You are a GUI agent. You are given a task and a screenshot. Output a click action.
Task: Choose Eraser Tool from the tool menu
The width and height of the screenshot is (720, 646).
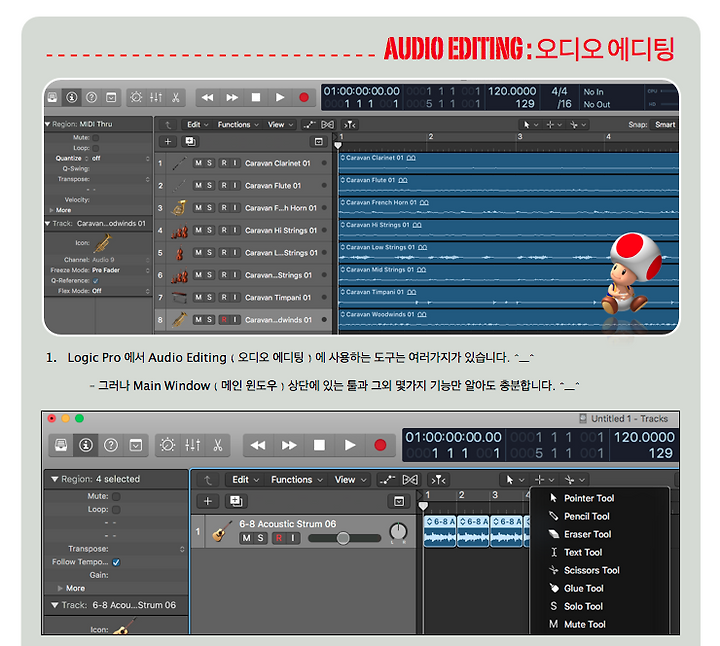[599, 534]
